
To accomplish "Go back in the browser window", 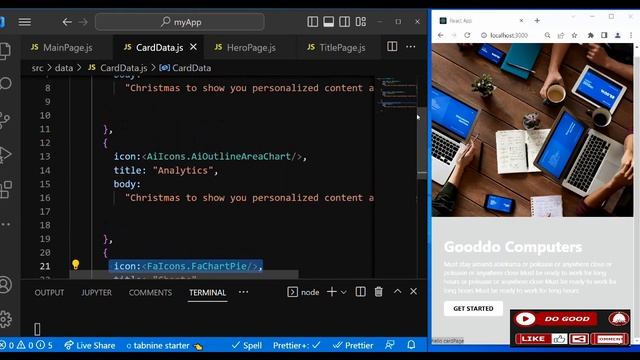I will [441, 35].
